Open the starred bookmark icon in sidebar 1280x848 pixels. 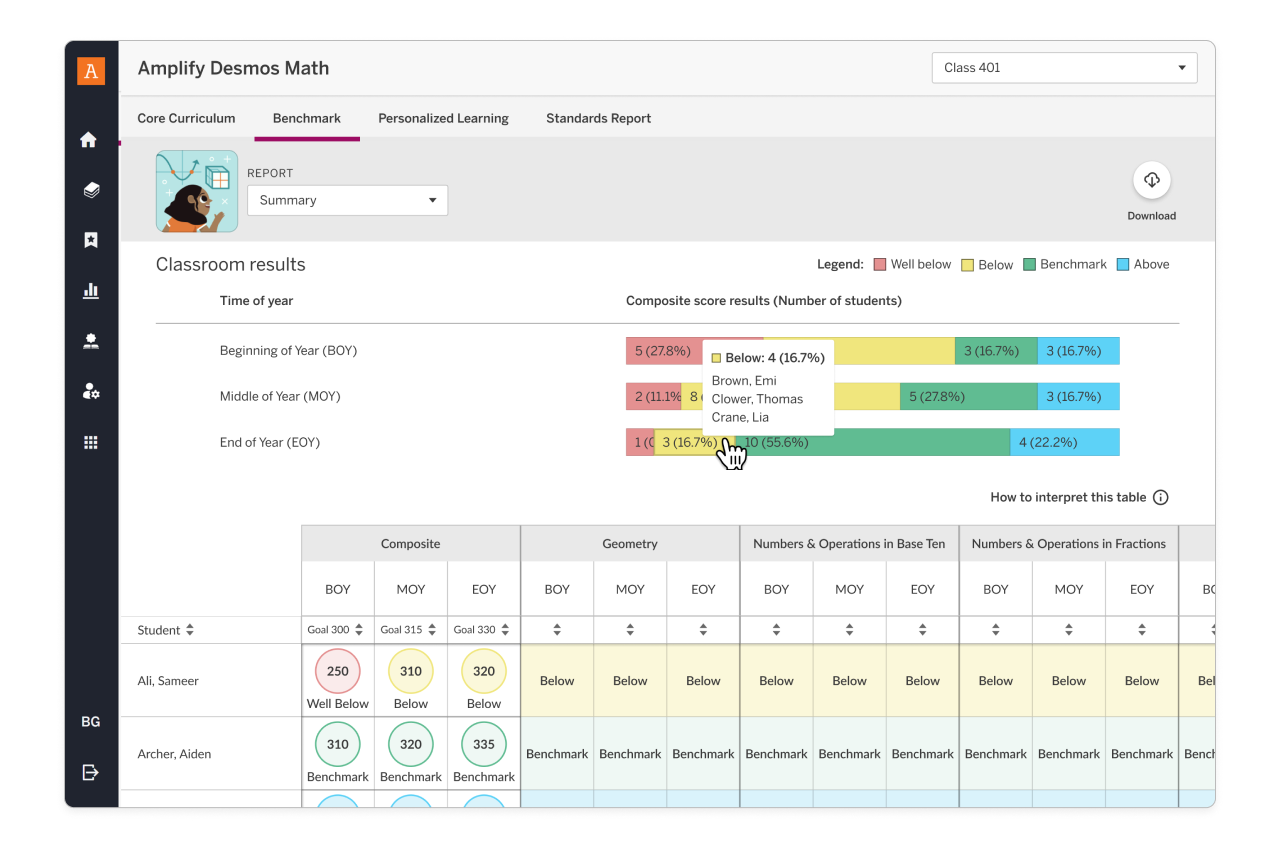coord(91,240)
